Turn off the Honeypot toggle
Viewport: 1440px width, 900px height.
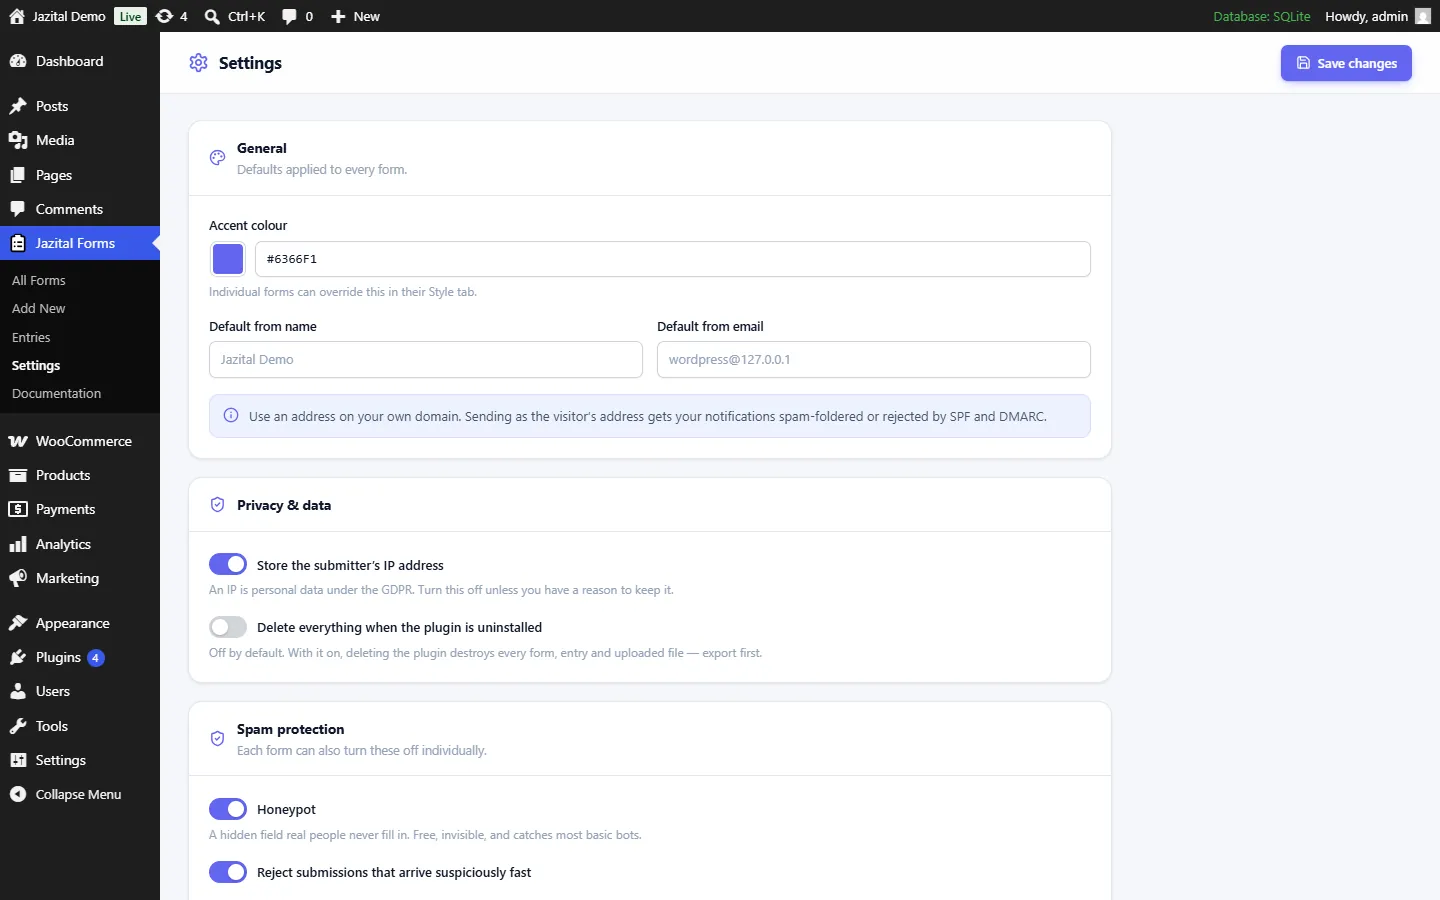[x=228, y=809]
